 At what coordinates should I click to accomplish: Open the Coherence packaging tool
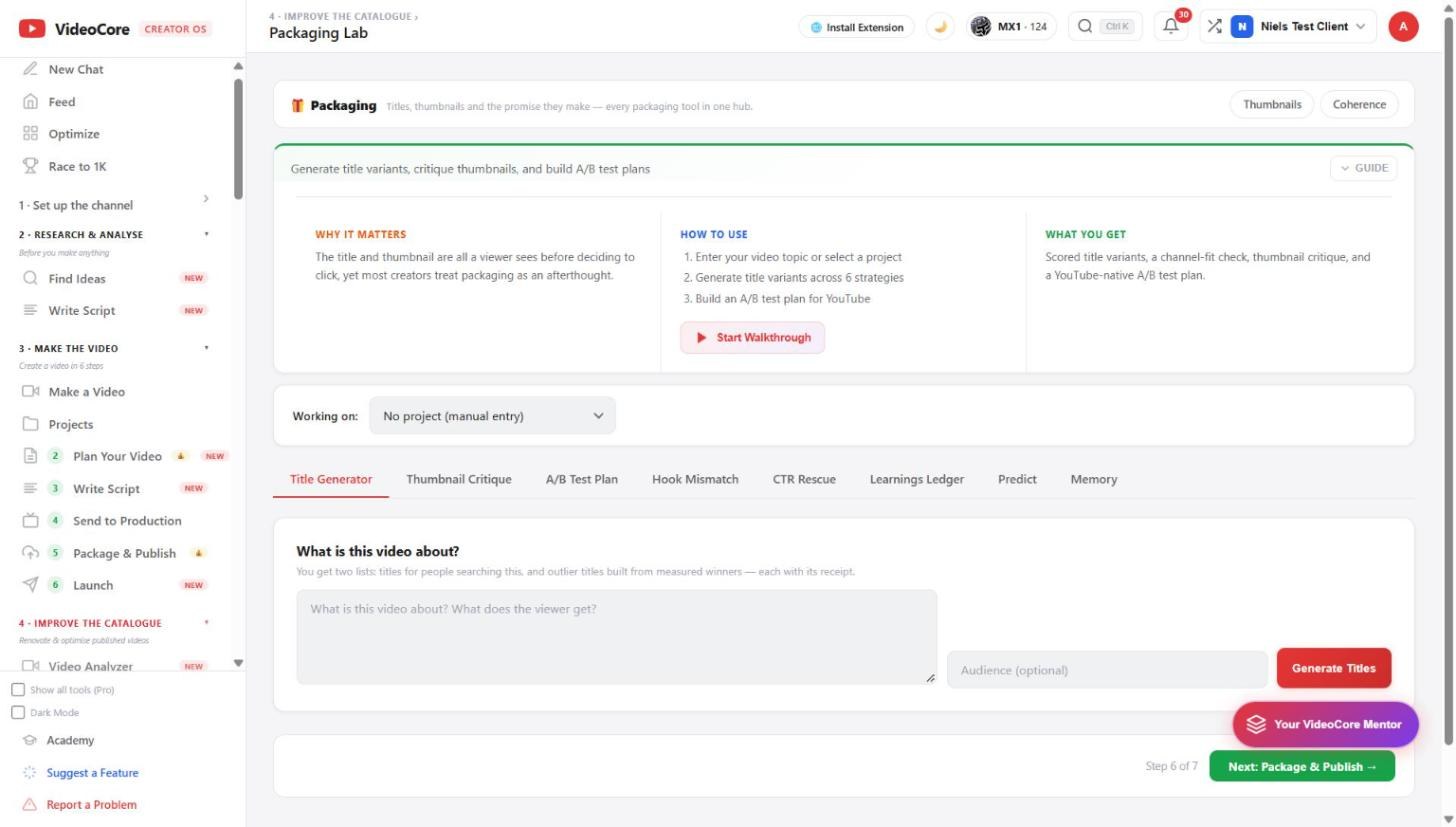click(1359, 104)
